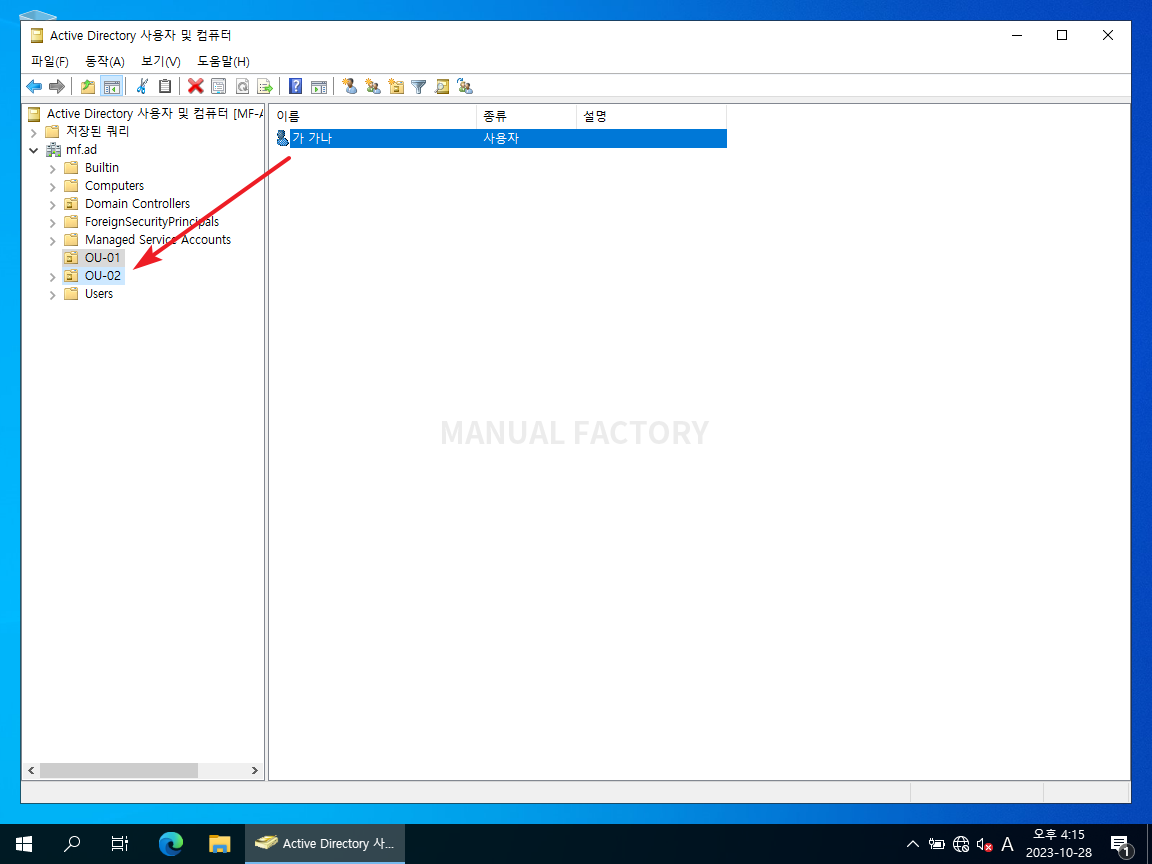This screenshot has width=1152, height=864.
Task: Click the muted volume tray icon
Action: coord(984,844)
